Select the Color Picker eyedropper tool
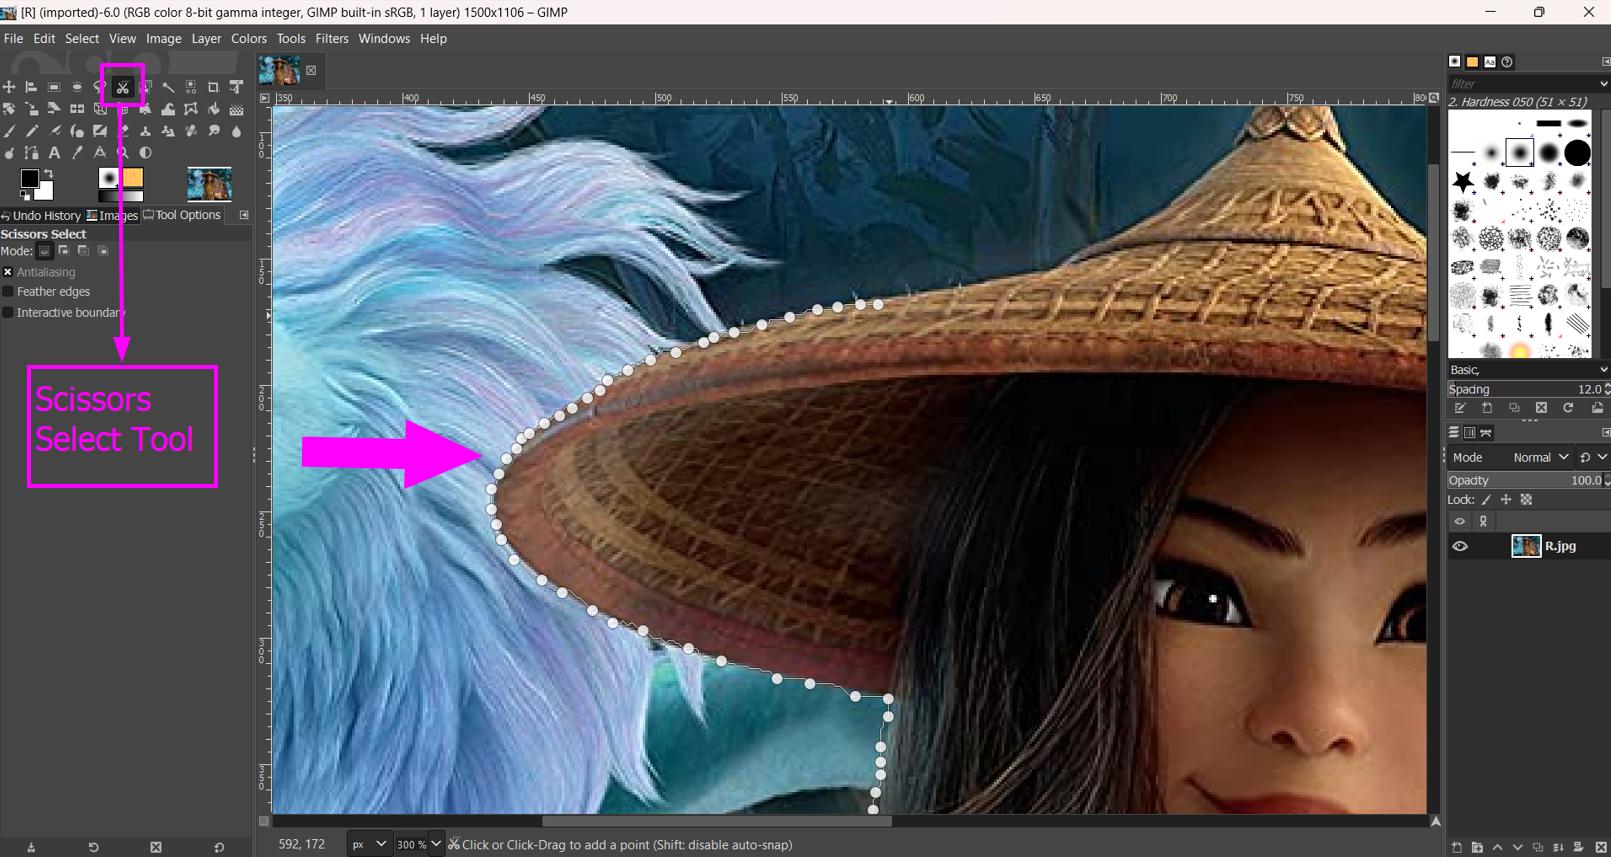The width and height of the screenshot is (1611, 857). point(77,153)
